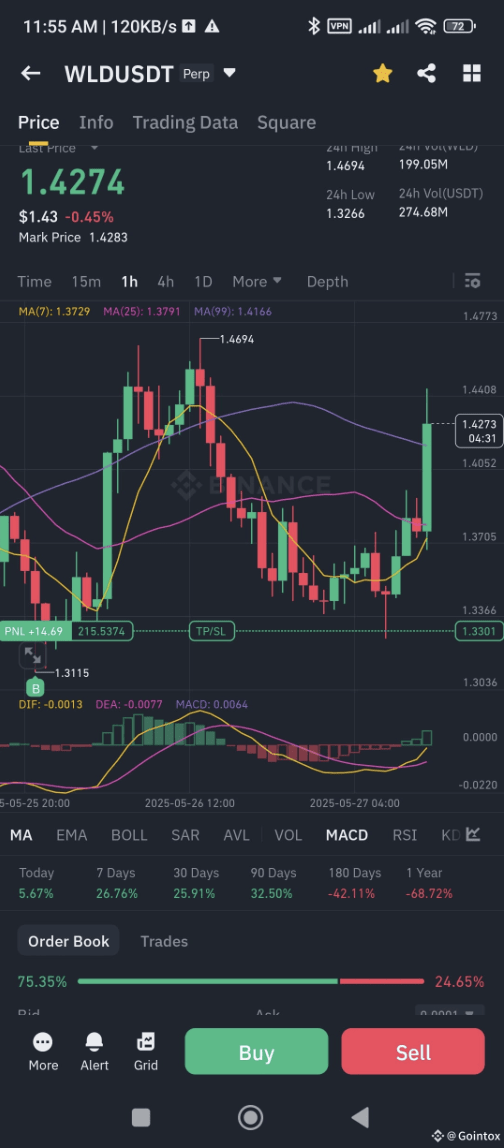The height and width of the screenshot is (1148, 504).
Task: Open the Trading Data tab
Action: 185,122
